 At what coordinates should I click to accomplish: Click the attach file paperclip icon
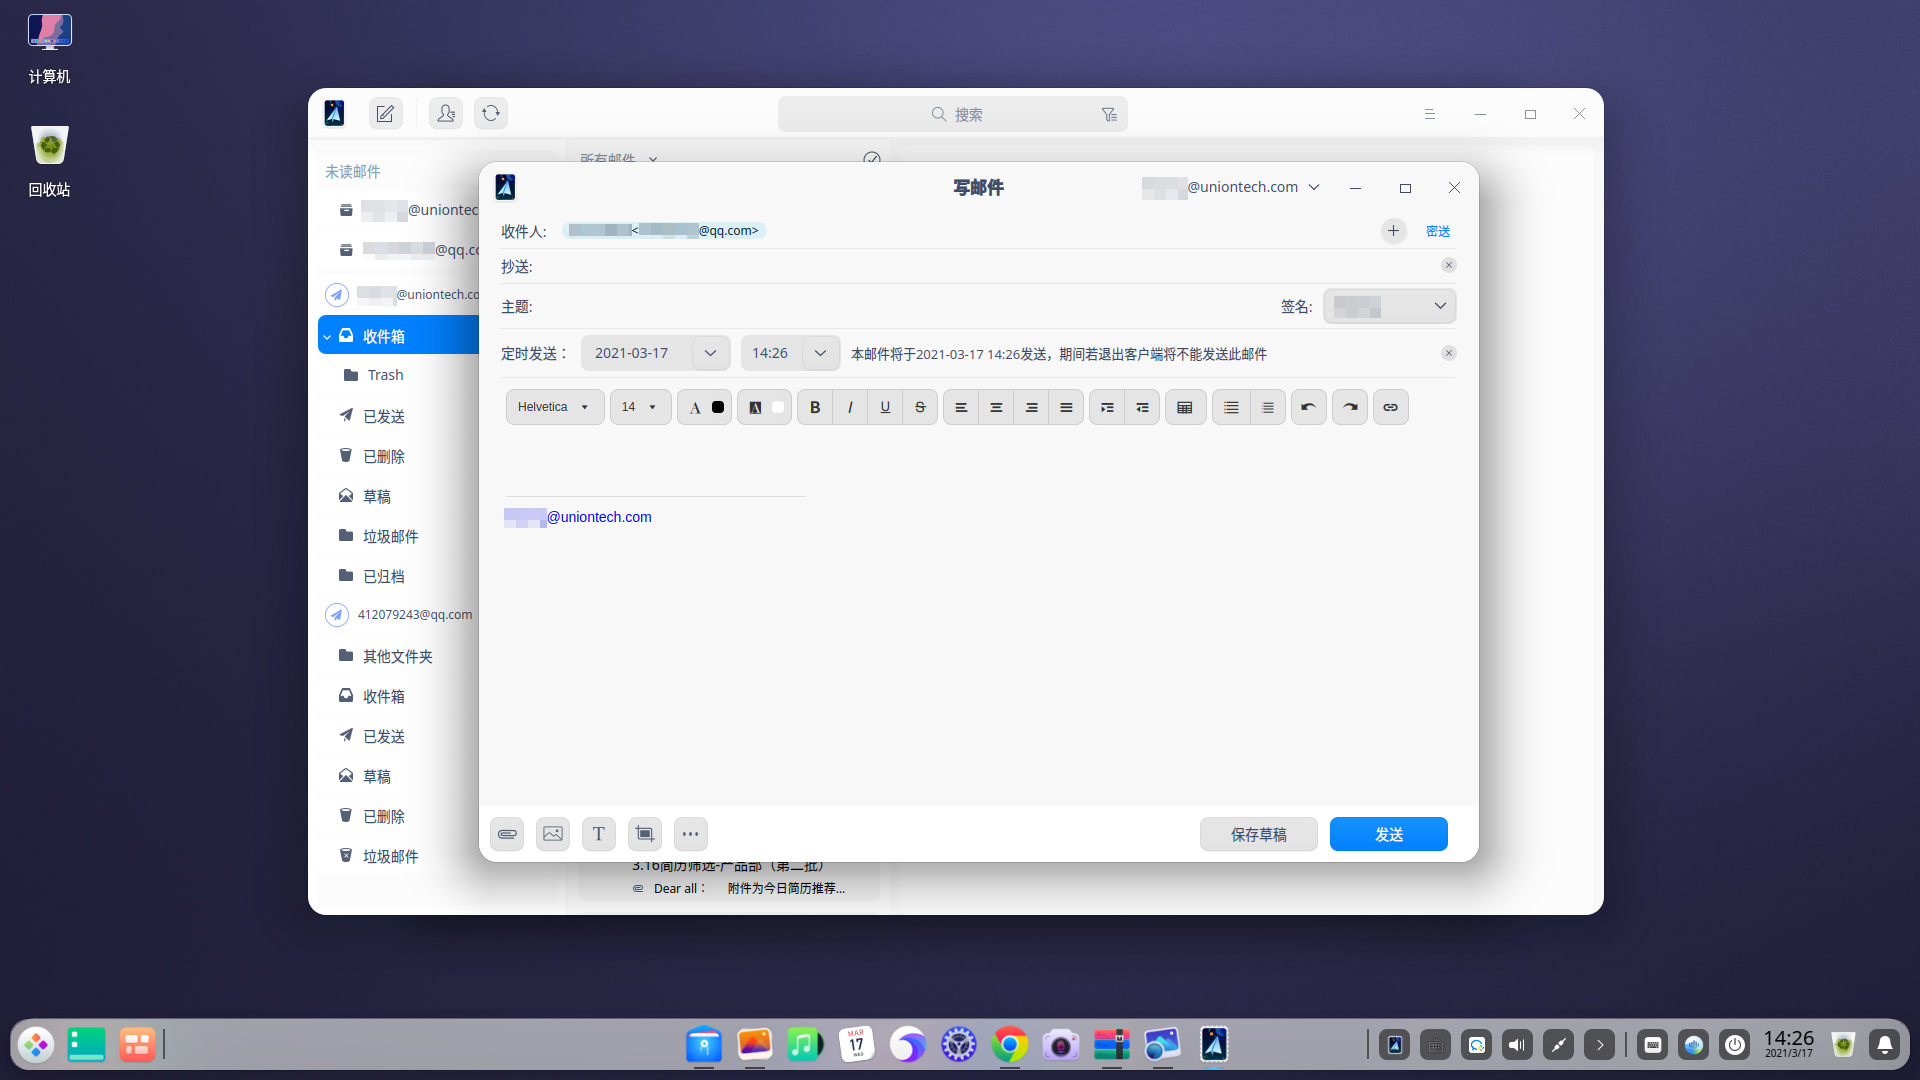tap(507, 834)
